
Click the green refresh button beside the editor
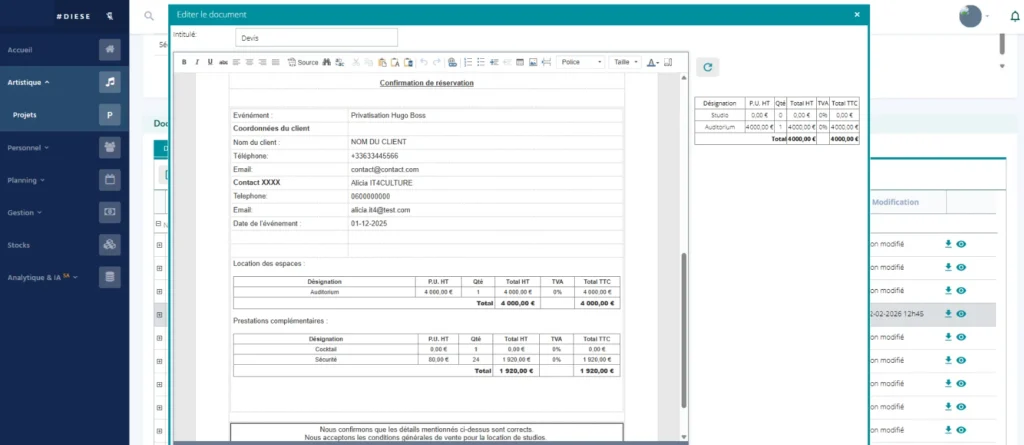(x=707, y=67)
